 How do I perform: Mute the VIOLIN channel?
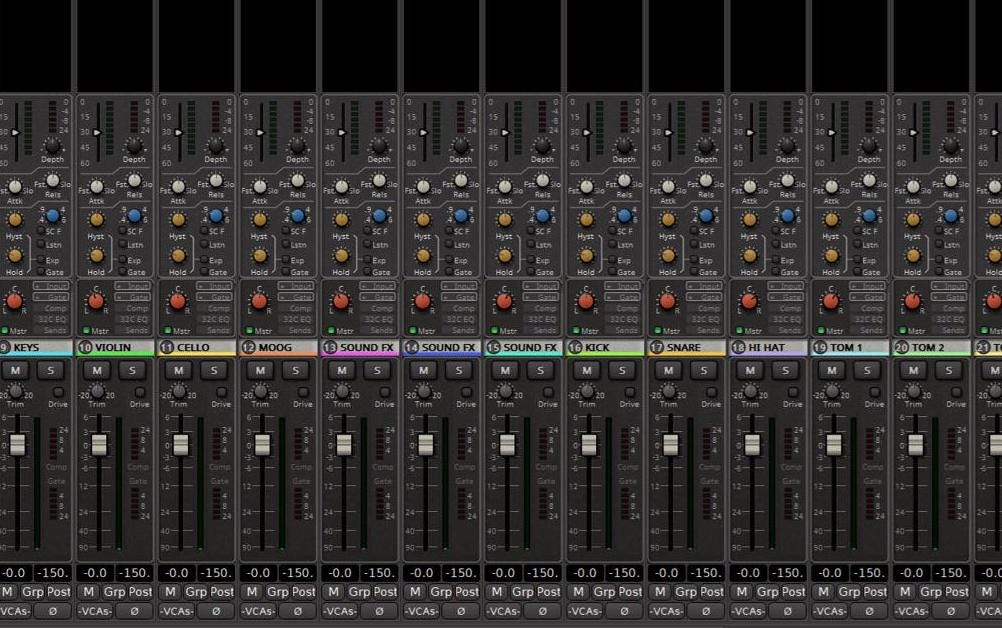coord(97,370)
